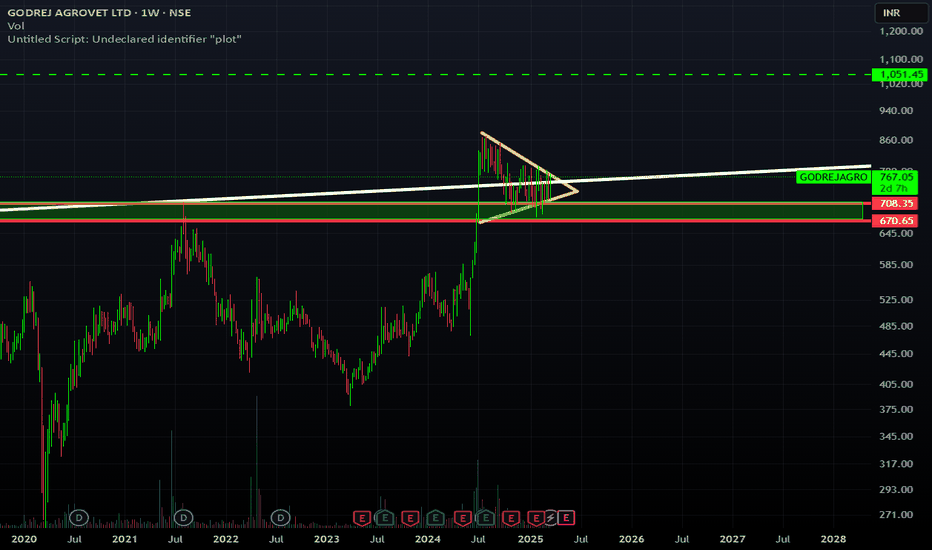Click the red earnings marker in late 2024
This screenshot has height=550, width=932.
click(x=511, y=518)
